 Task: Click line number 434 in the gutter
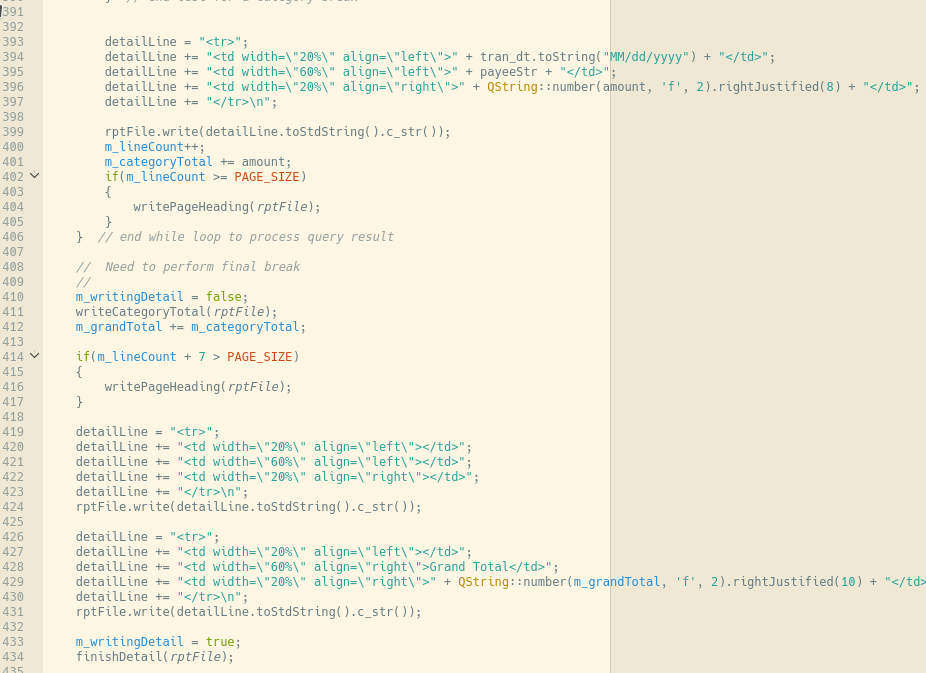click(13, 656)
